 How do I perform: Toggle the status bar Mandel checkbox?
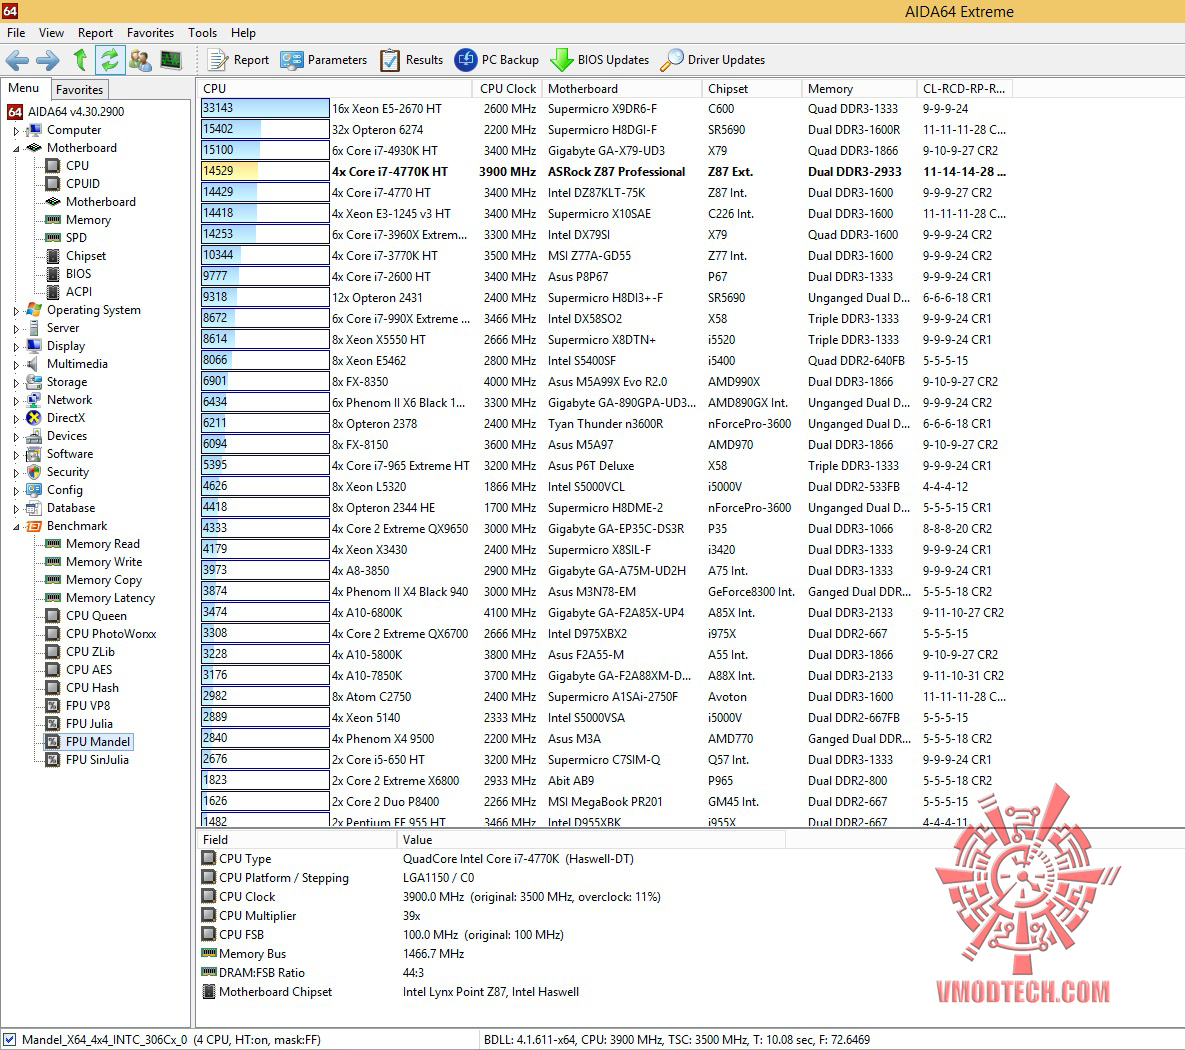pyautogui.click(x=9, y=1039)
